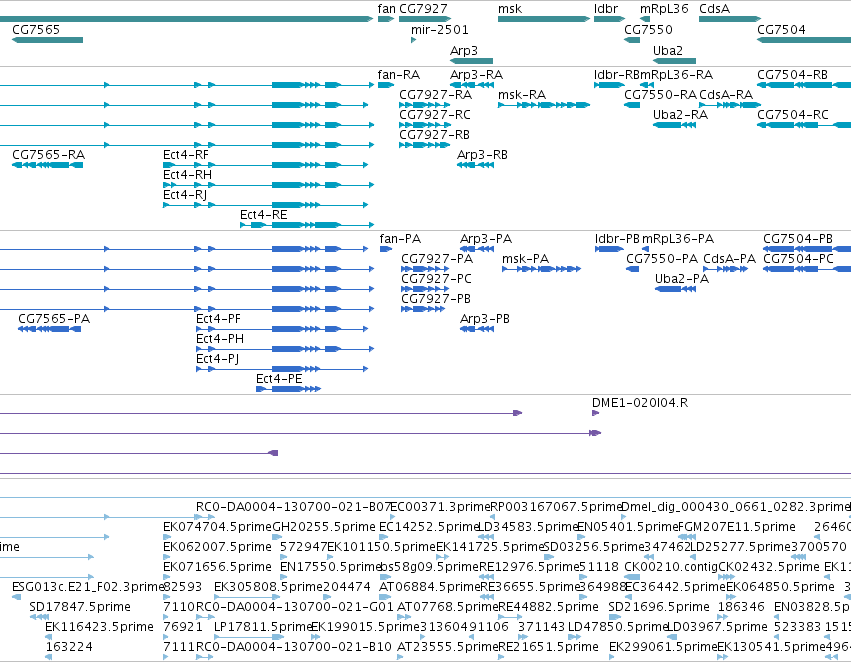Click the Arp3-PB protein label
Image resolution: width=851 pixels, height=662 pixels.
[485, 320]
